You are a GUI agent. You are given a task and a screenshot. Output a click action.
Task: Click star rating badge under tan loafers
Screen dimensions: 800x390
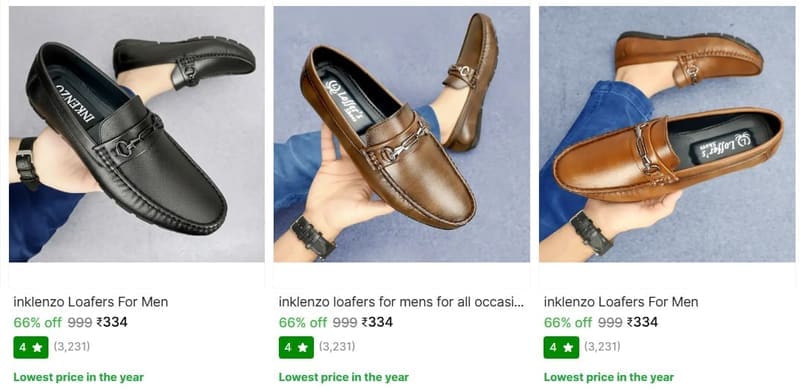[561, 347]
